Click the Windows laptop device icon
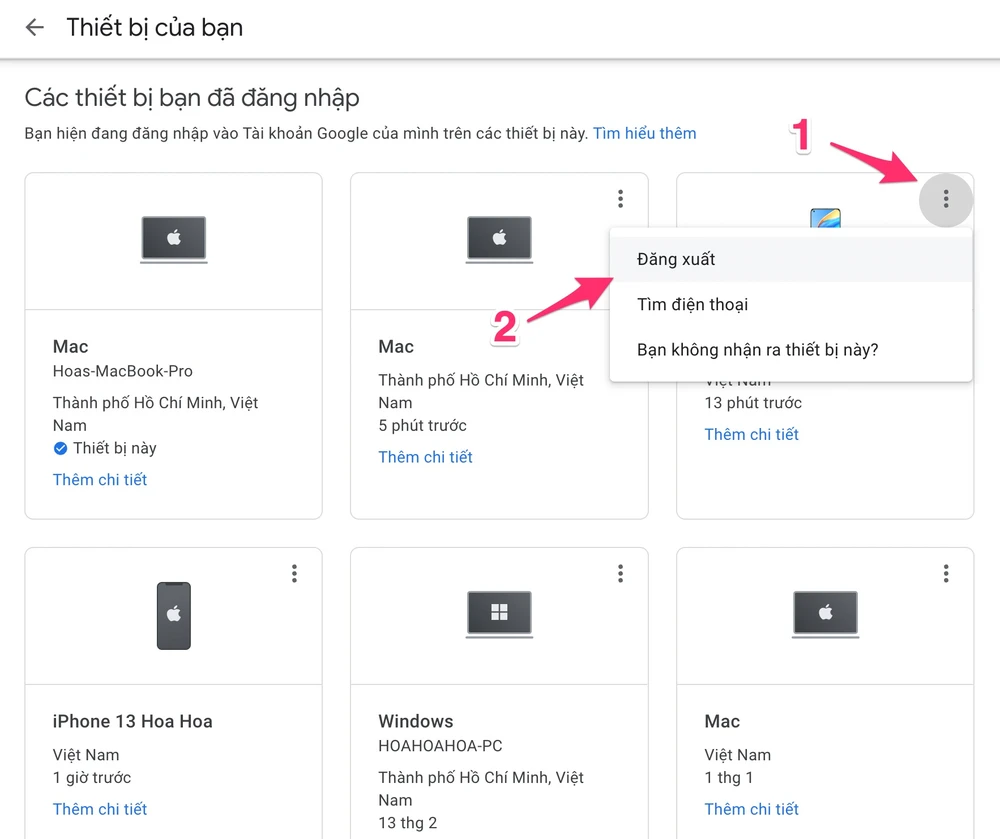The height and width of the screenshot is (839, 1000). pos(499,613)
